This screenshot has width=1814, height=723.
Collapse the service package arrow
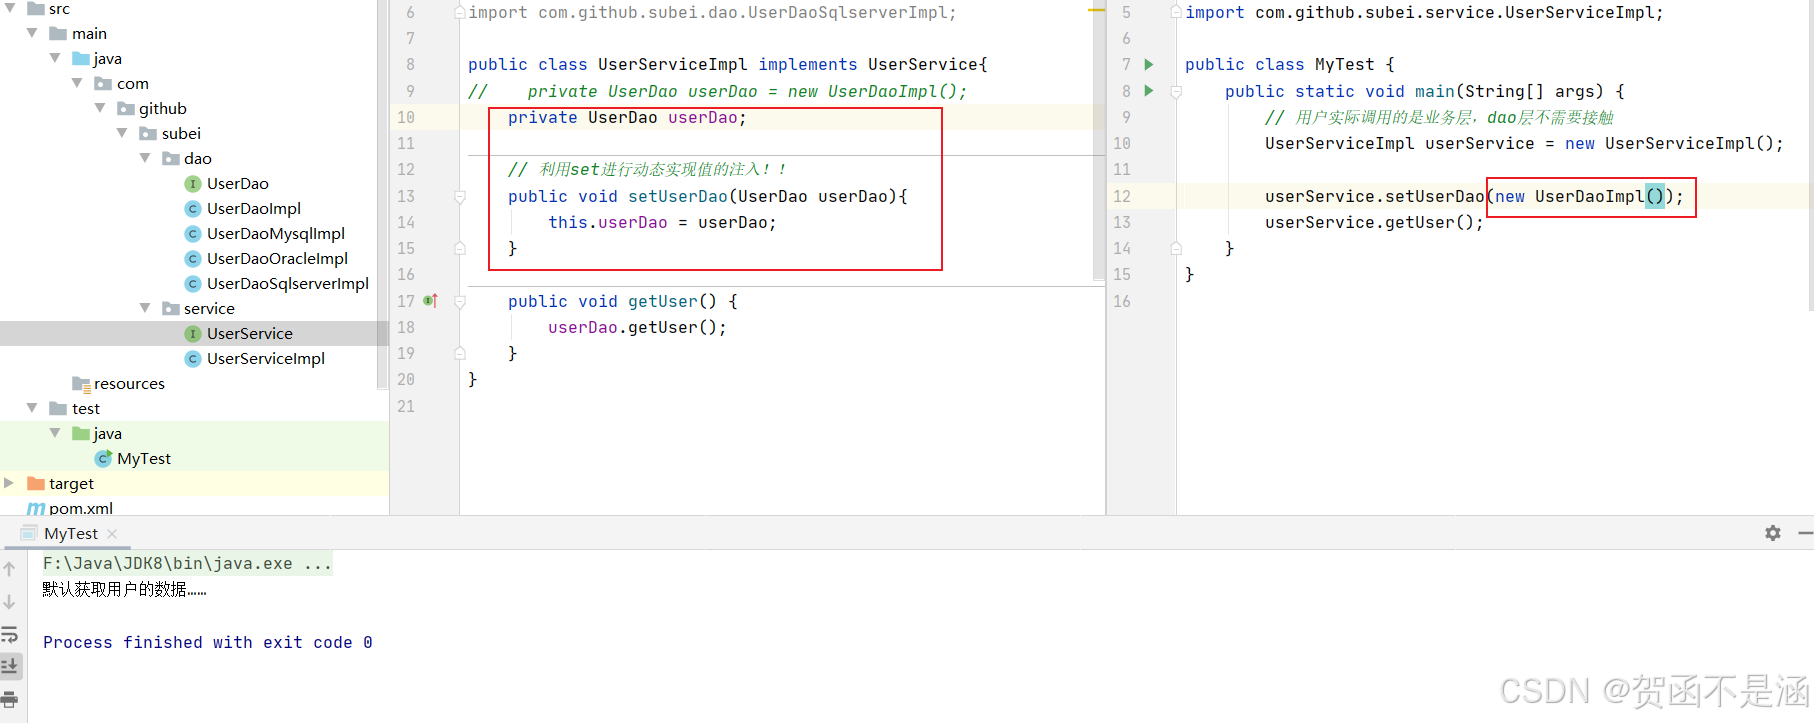[x=146, y=308]
